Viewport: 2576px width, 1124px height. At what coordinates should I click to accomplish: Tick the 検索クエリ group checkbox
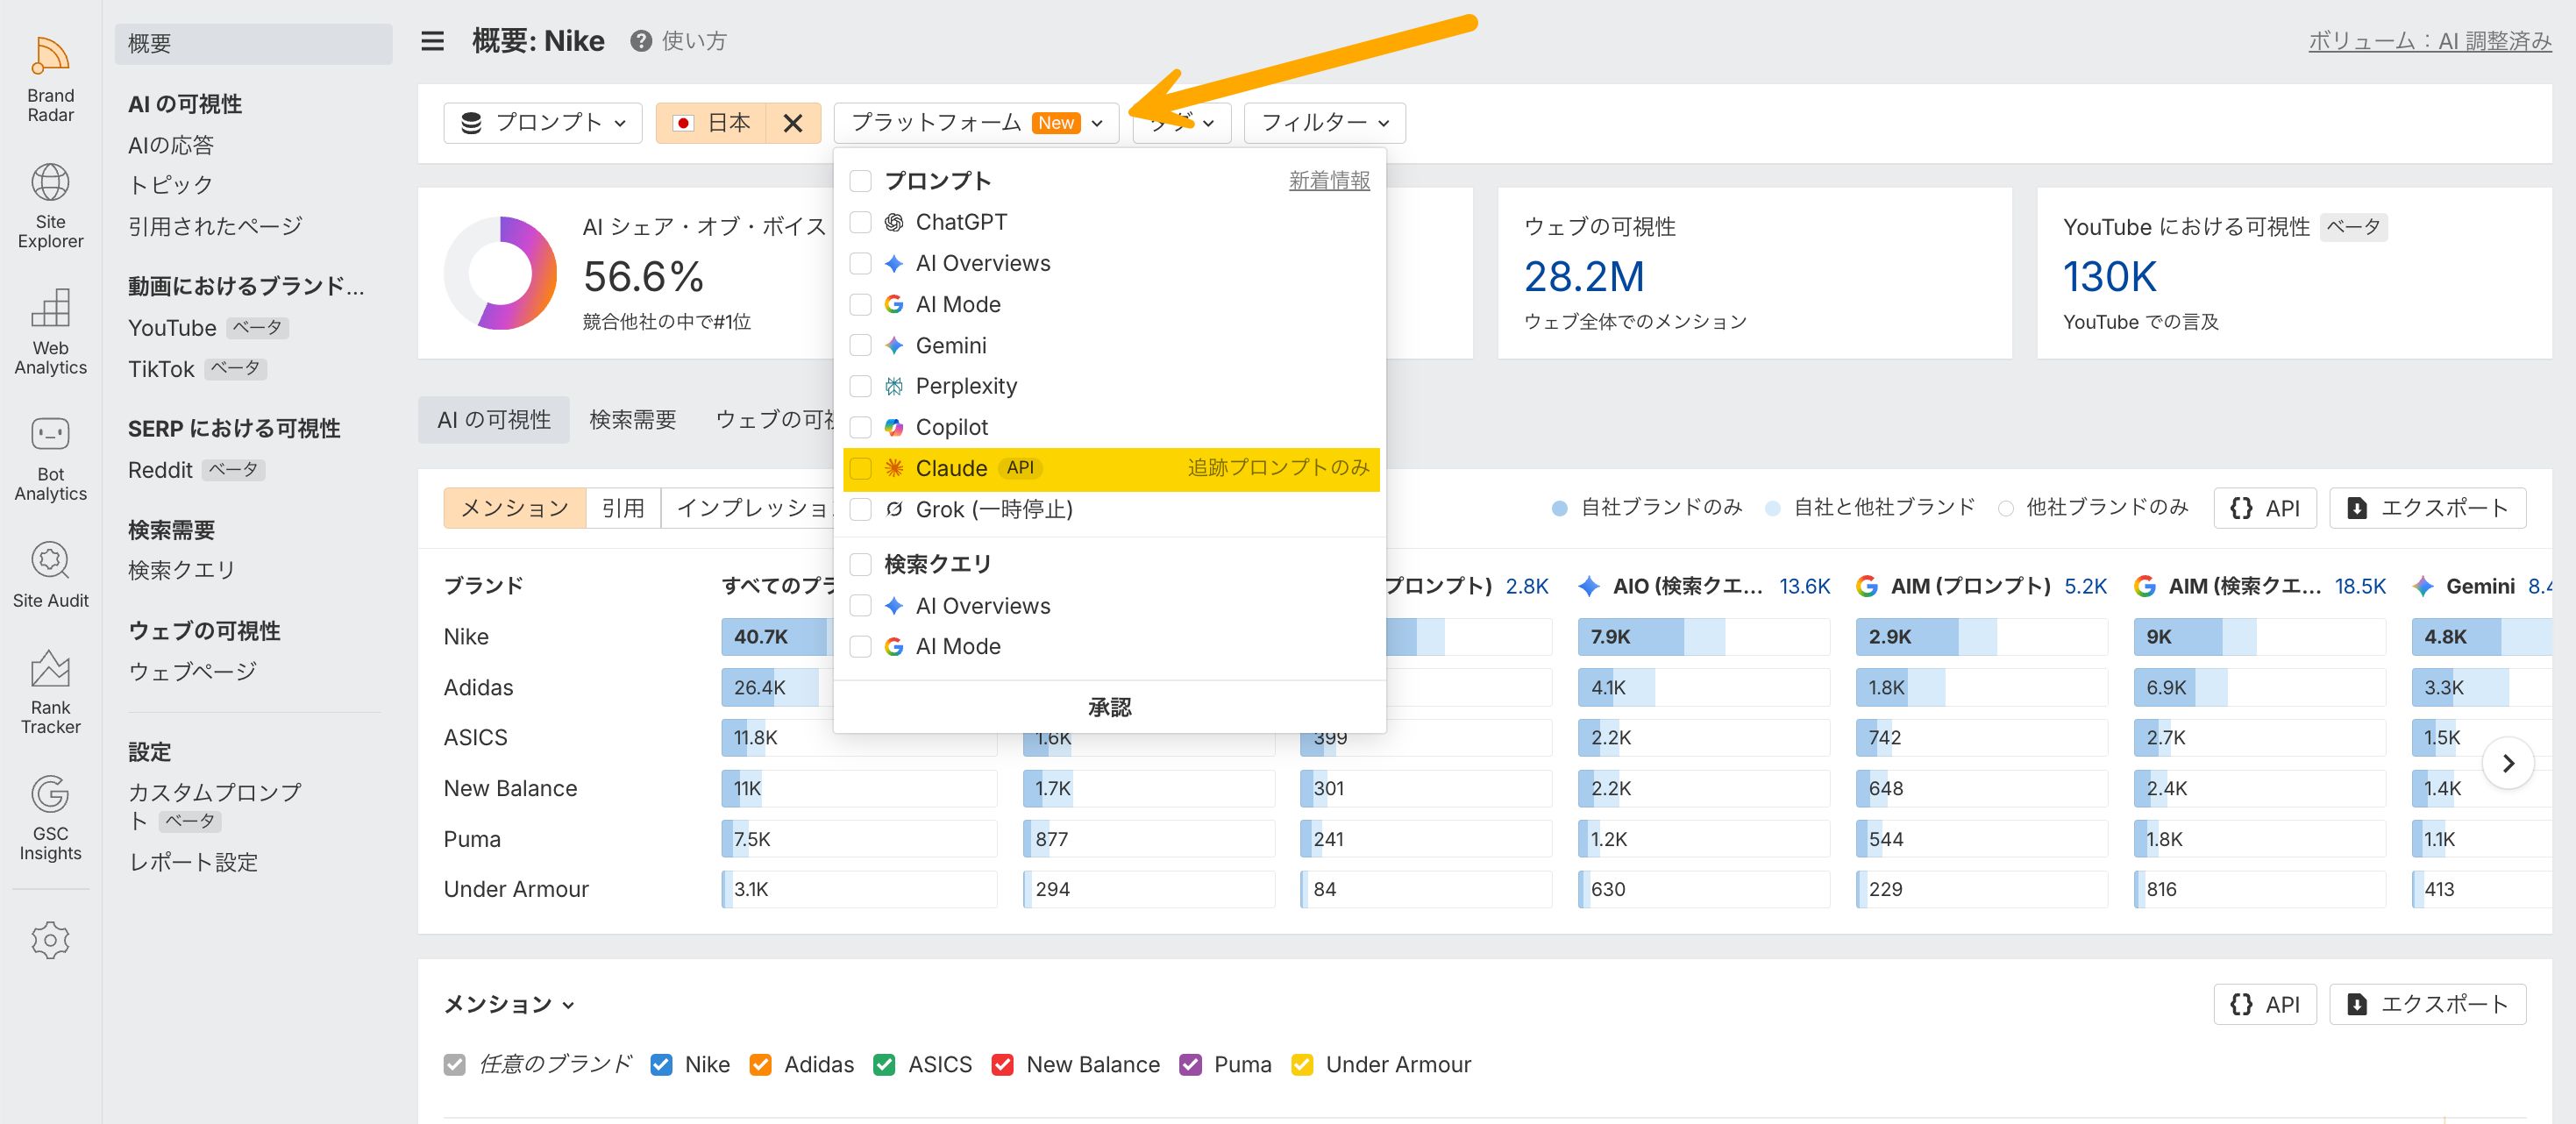(x=860, y=565)
